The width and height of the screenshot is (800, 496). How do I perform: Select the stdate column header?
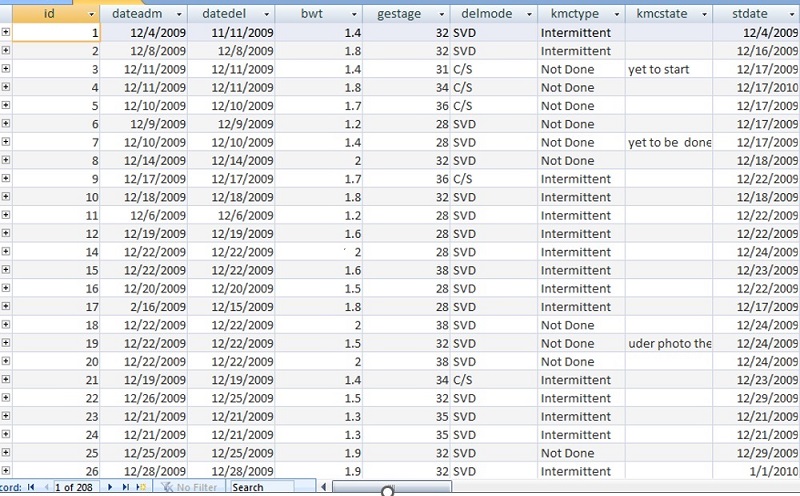(756, 14)
